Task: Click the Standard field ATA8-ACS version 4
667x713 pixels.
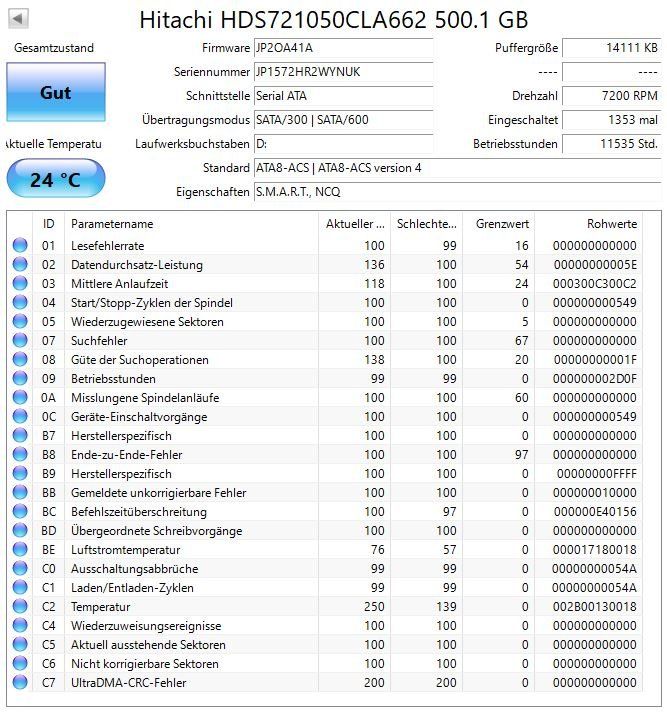Action: (457, 168)
